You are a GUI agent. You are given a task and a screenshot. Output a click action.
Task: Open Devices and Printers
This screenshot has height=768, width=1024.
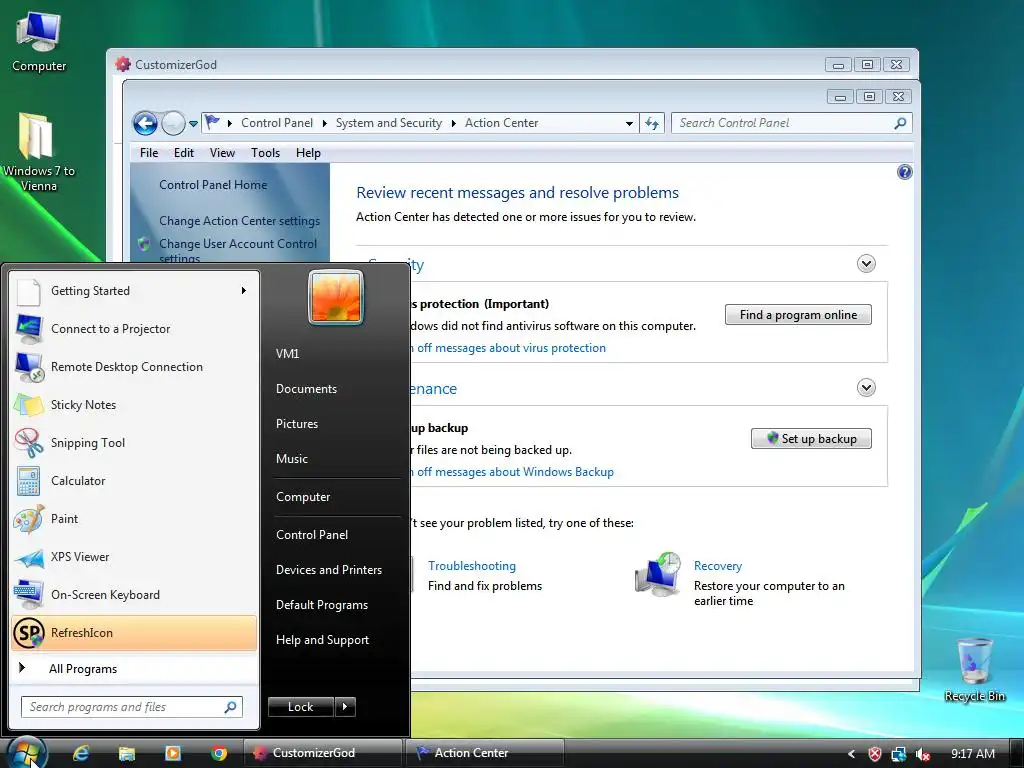point(328,569)
